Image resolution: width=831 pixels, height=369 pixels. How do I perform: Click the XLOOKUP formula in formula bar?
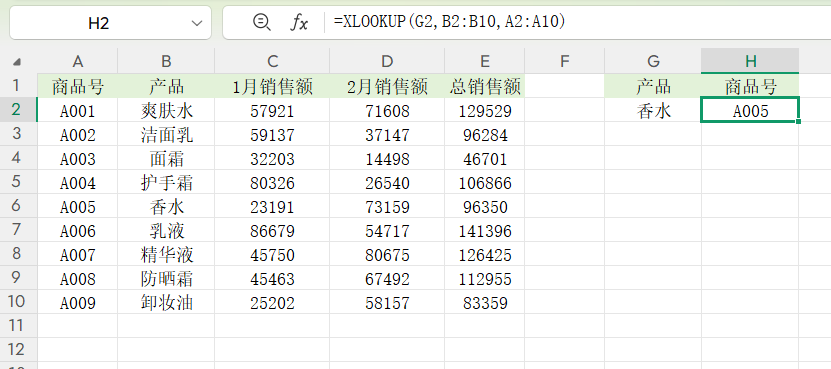pyautogui.click(x=450, y=22)
